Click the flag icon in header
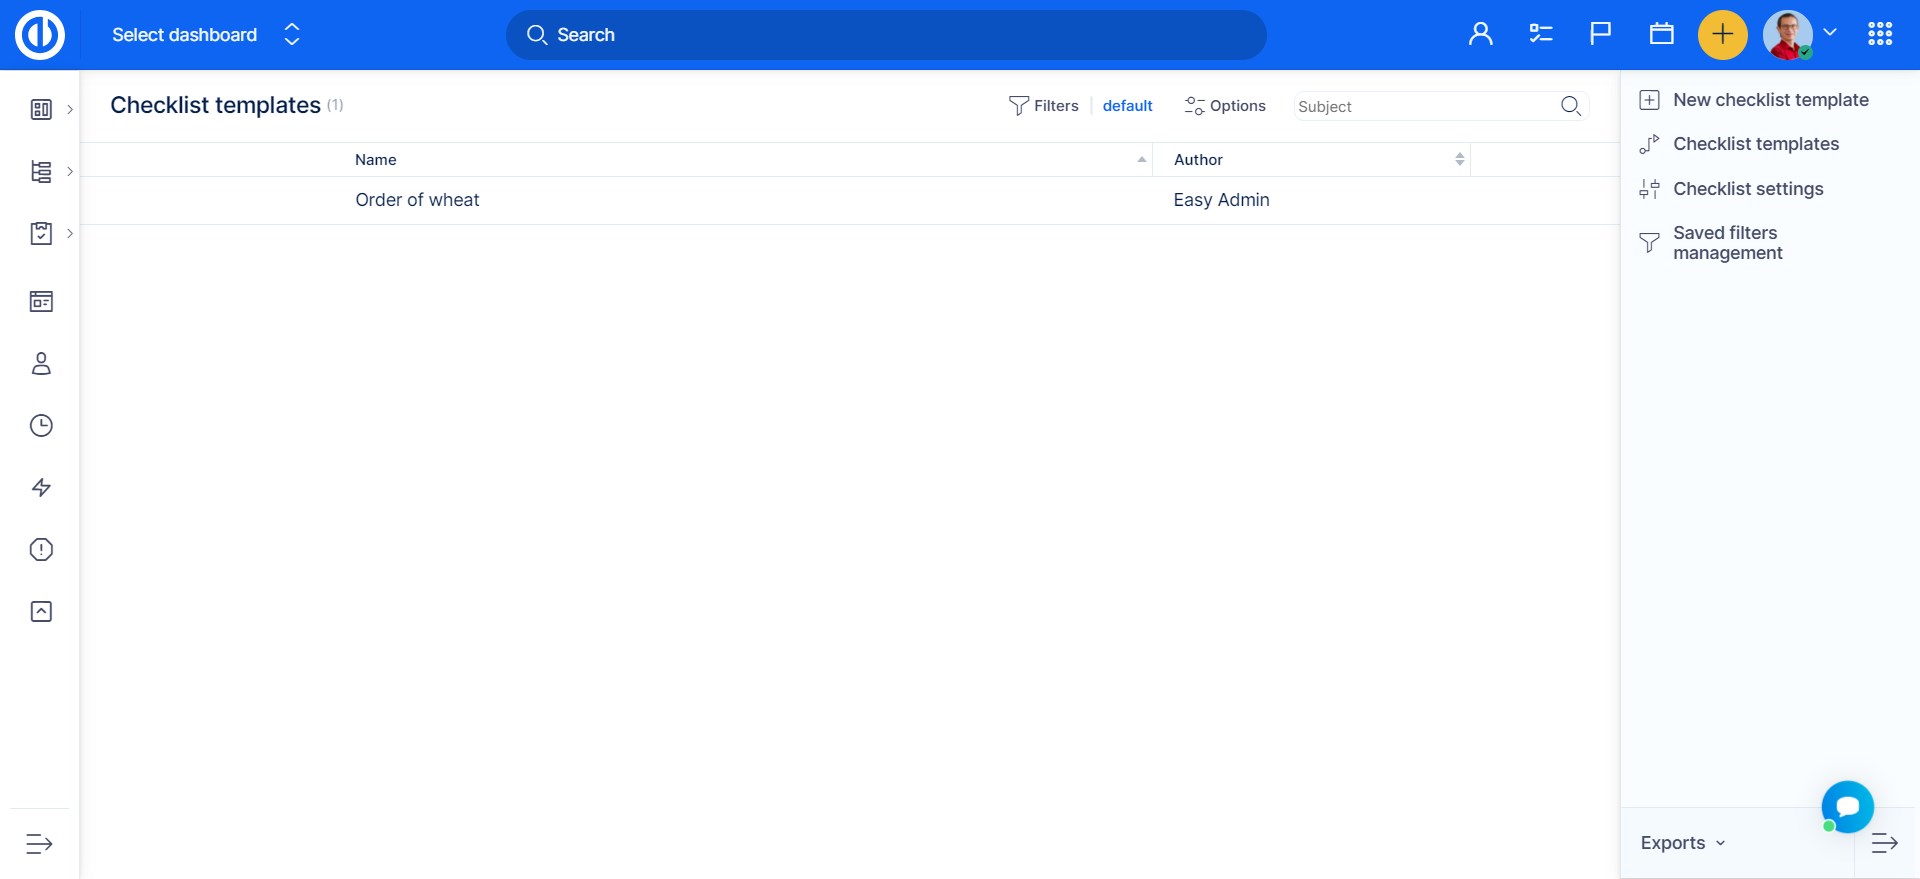Viewport: 1920px width, 879px height. tap(1600, 35)
